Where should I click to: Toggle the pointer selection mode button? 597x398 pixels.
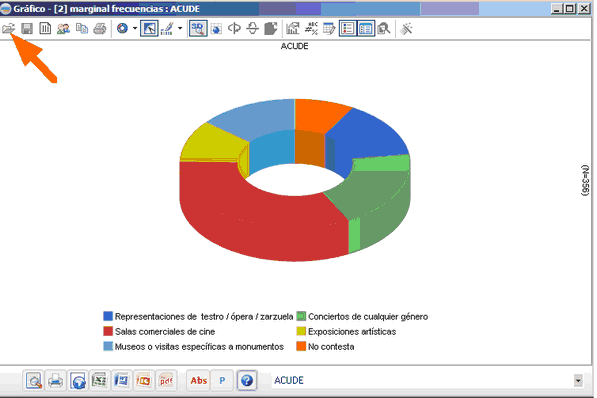click(149, 29)
